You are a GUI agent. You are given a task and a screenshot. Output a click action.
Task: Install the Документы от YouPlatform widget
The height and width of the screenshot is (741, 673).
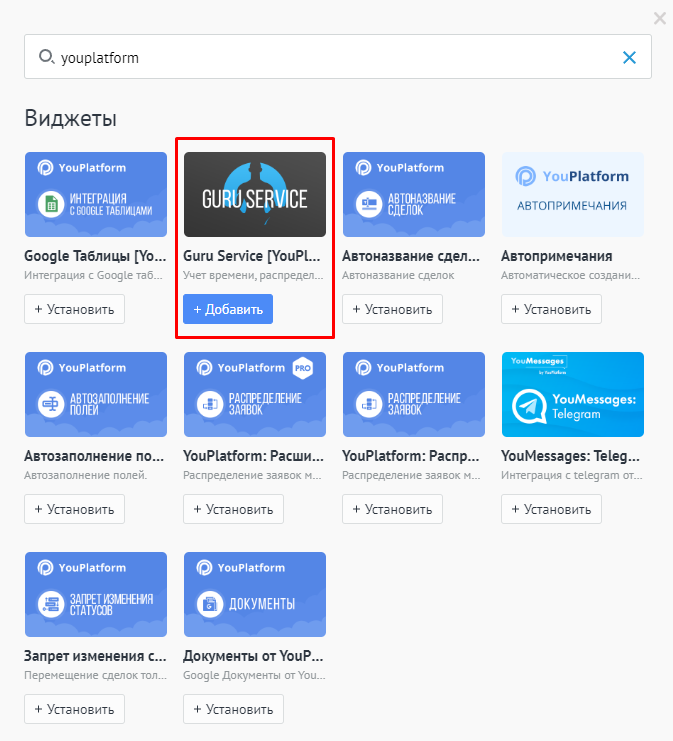(233, 709)
